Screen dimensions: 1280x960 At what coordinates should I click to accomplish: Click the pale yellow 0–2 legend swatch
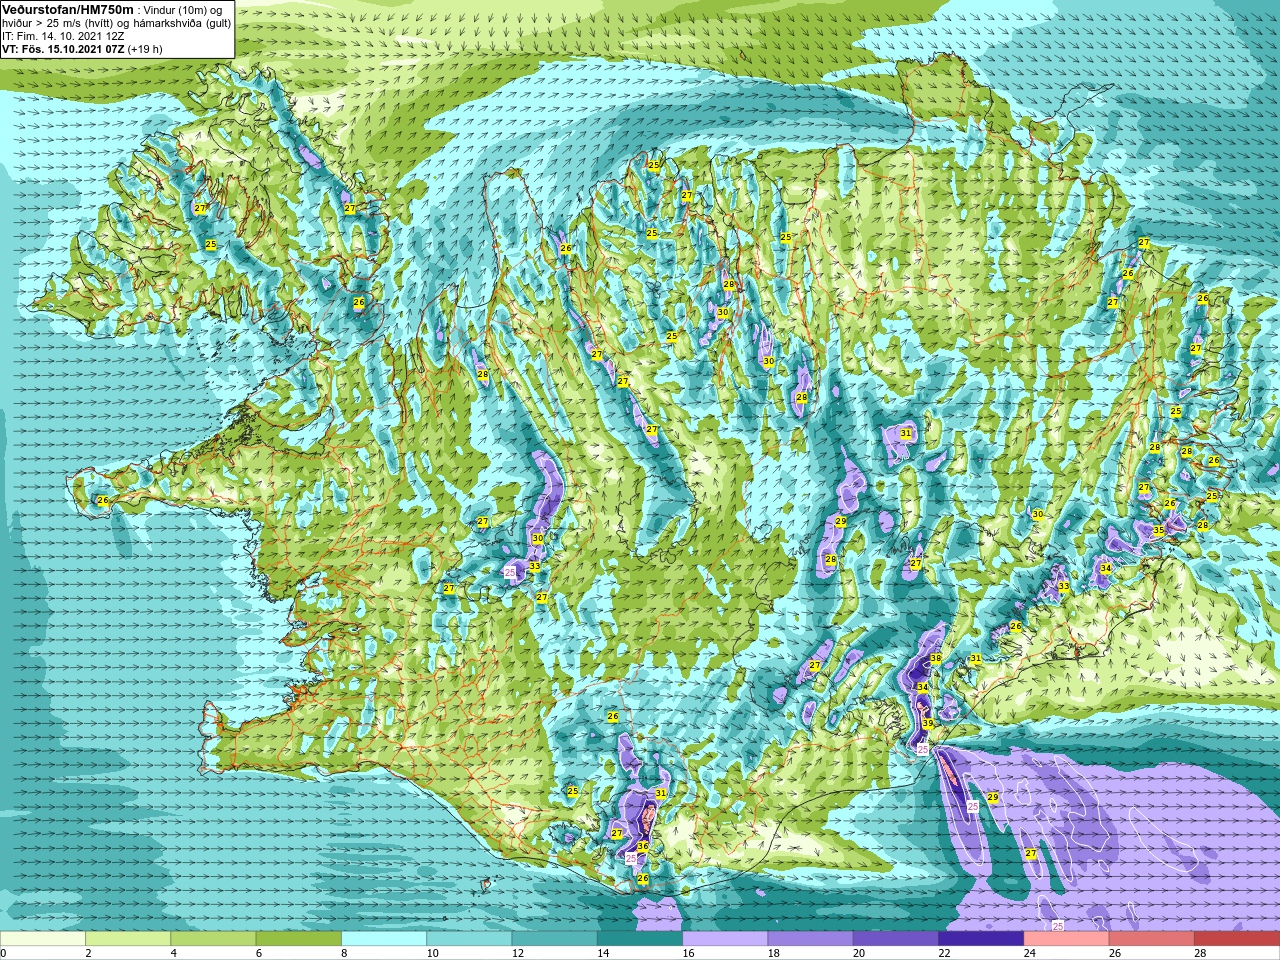click(43, 939)
